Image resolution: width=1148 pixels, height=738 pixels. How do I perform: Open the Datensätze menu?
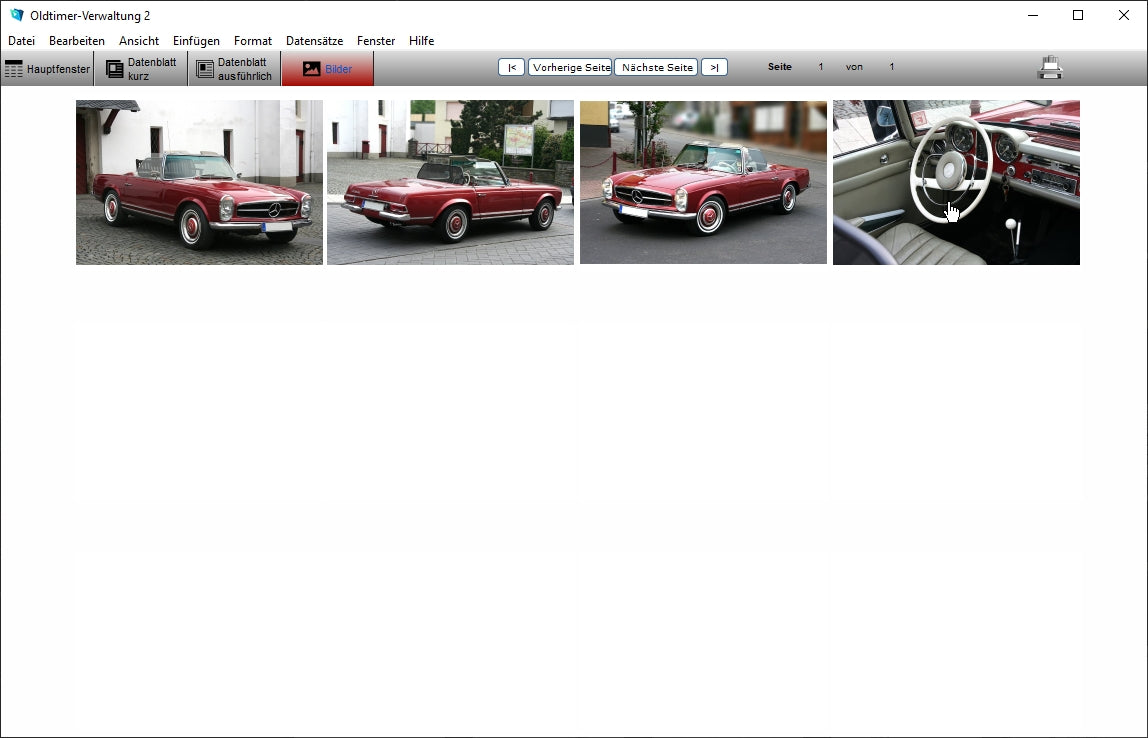click(314, 41)
